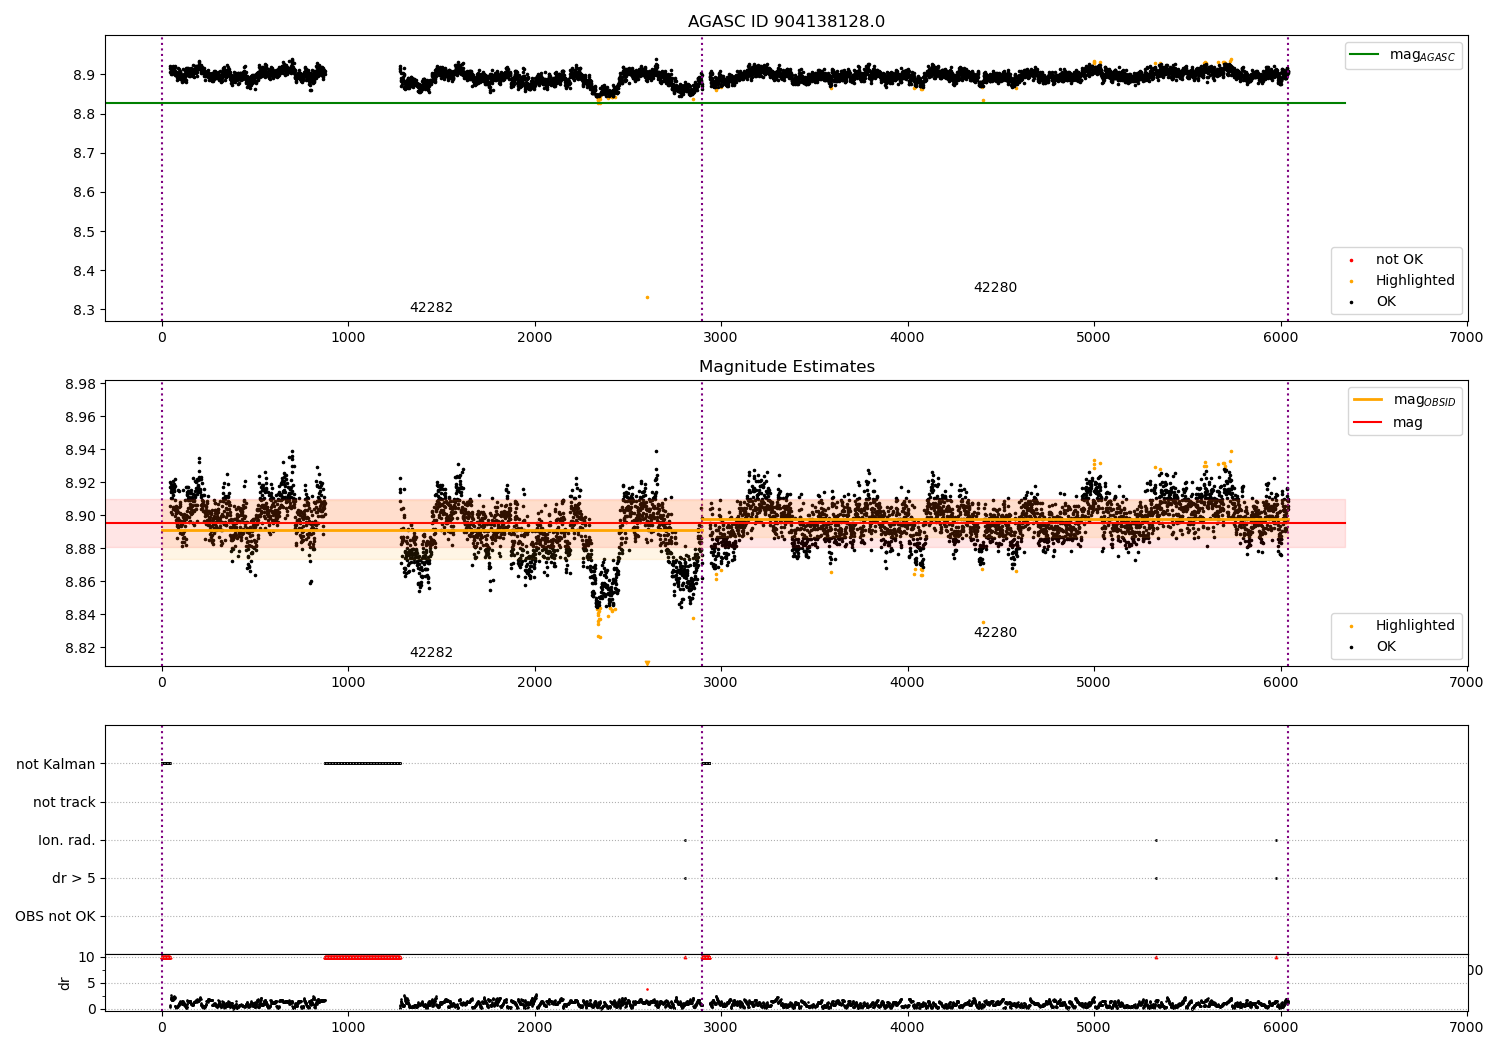This screenshot has height=1050, width=1500.
Task: Click the red "mag" legend entry
Action: point(1407,423)
